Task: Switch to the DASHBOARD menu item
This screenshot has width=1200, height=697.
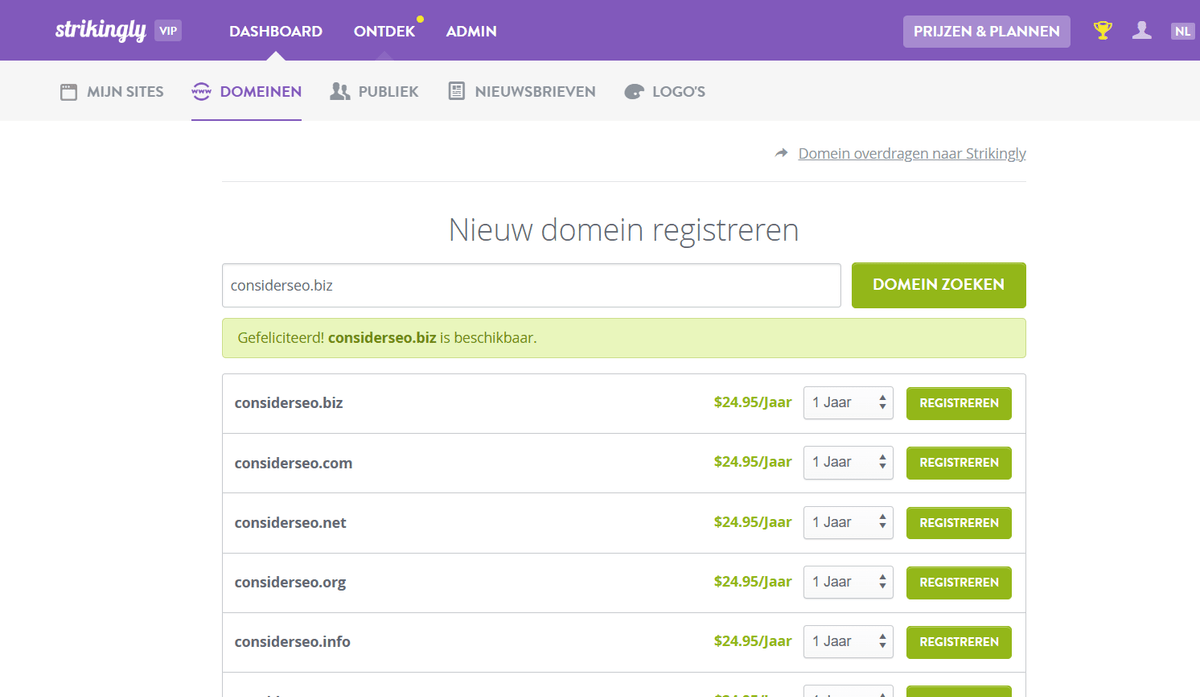Action: (x=275, y=31)
